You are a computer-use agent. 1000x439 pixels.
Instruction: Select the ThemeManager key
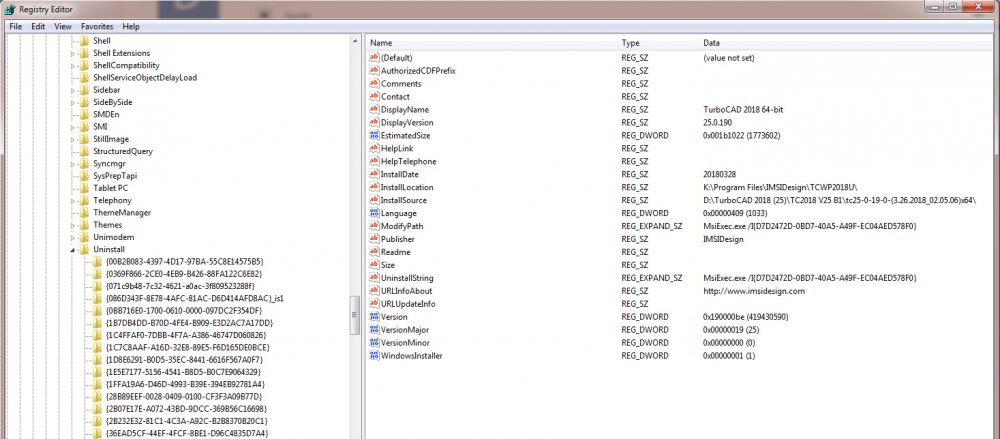[x=122, y=212]
